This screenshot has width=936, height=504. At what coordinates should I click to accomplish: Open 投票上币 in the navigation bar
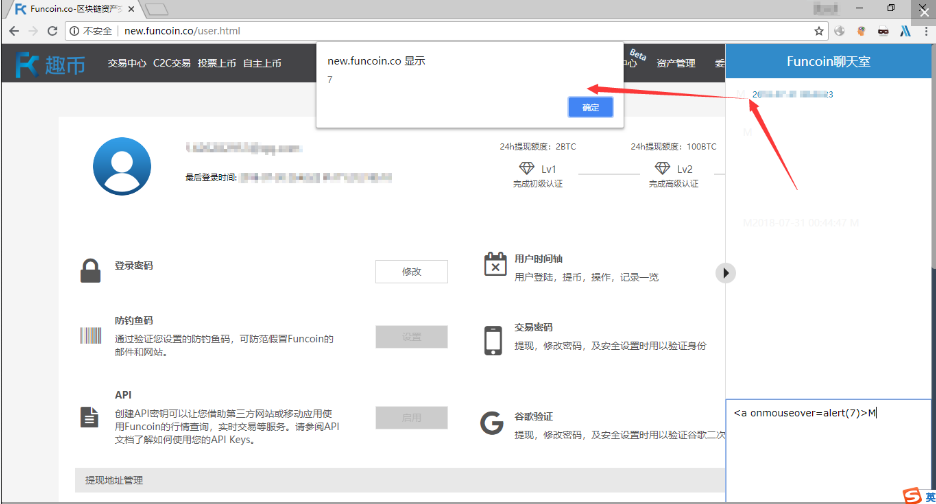pyautogui.click(x=217, y=63)
